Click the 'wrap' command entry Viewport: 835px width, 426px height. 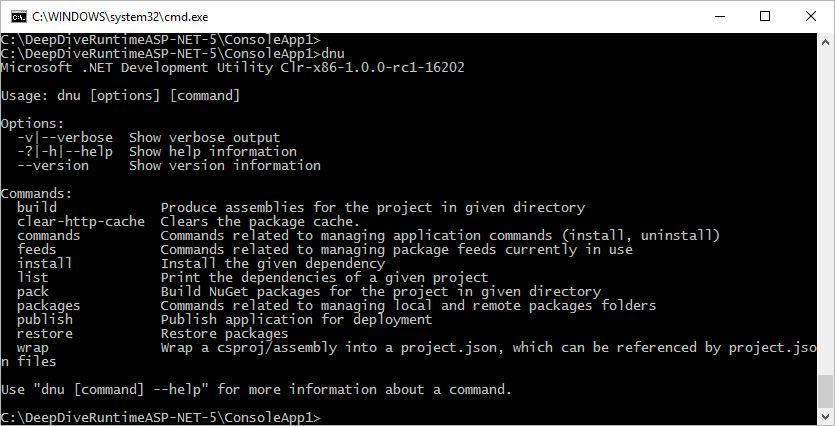(x=33, y=348)
